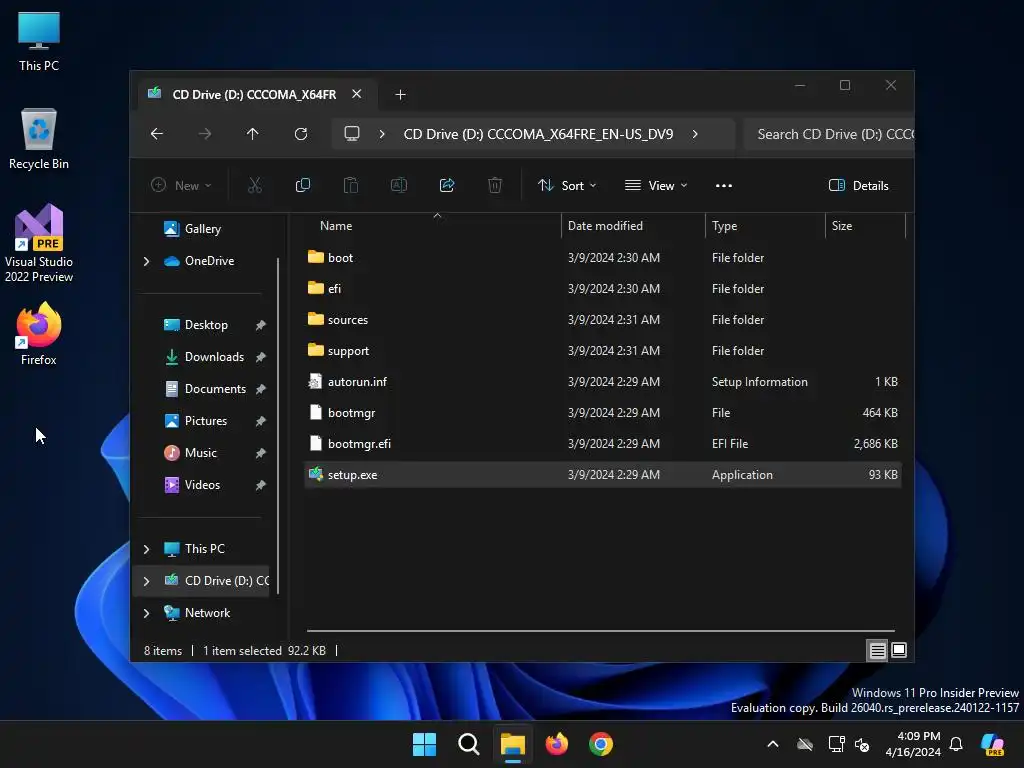1024x768 pixels.
Task: Open Copilot preview in taskbar
Action: [x=992, y=744]
